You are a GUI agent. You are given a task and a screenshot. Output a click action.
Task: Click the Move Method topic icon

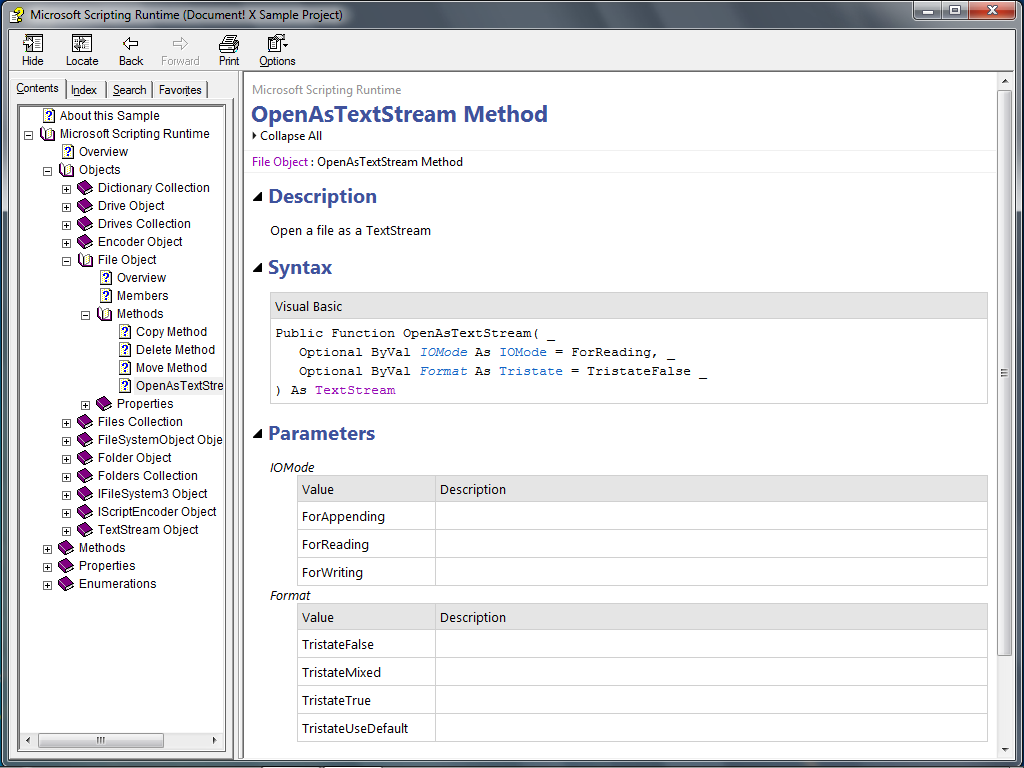click(x=125, y=368)
